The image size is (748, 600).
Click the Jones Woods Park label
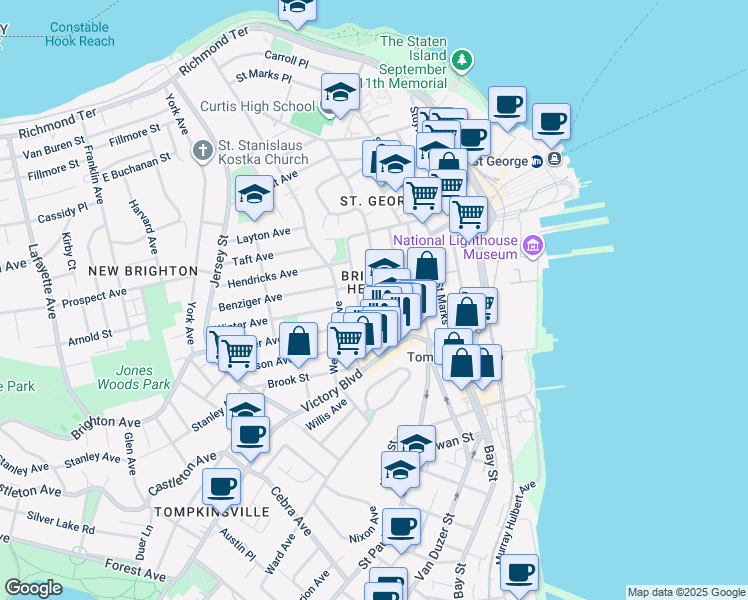pyautogui.click(x=134, y=377)
